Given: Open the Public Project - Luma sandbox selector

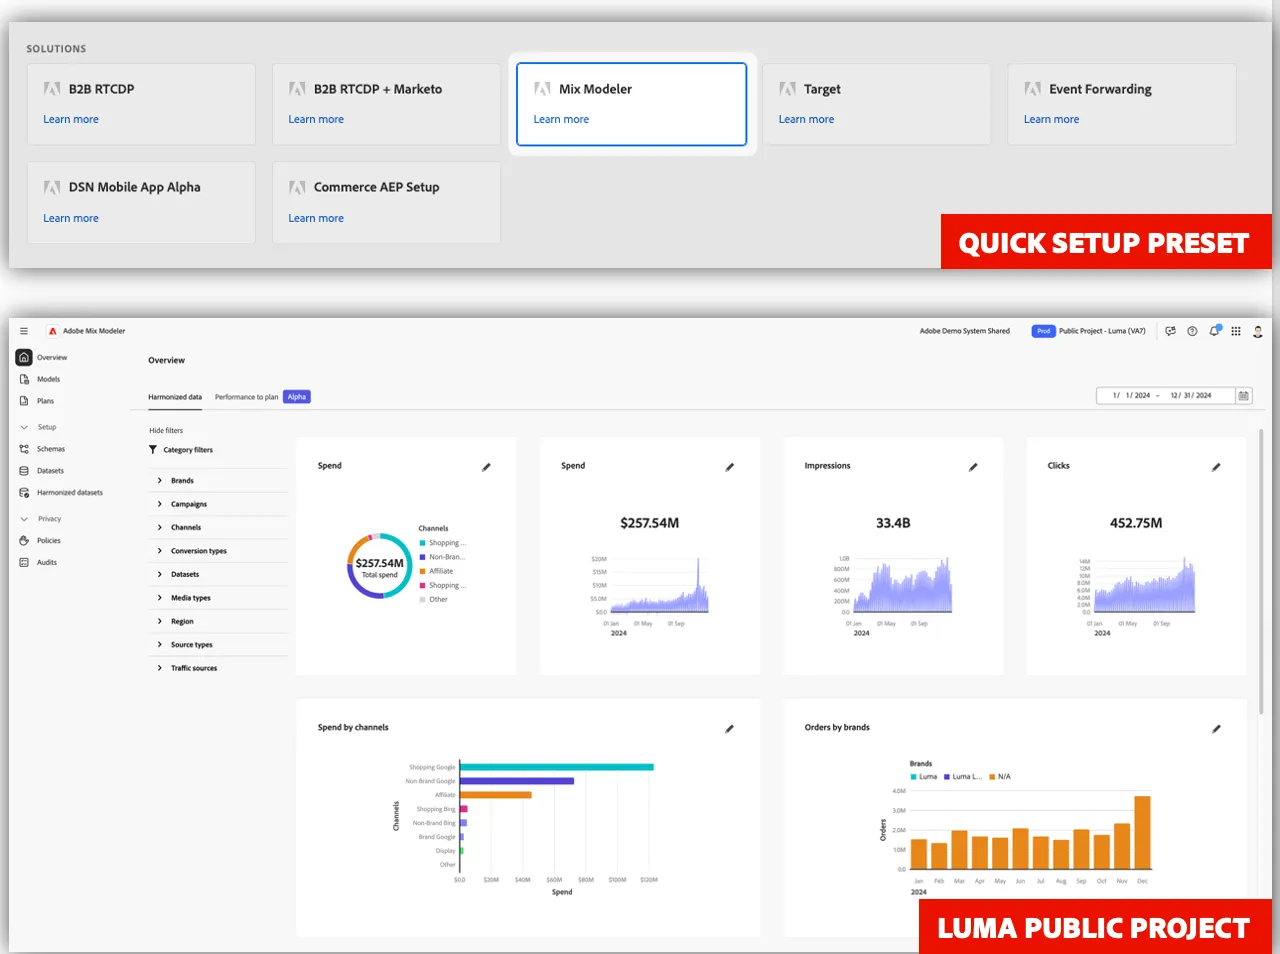Looking at the screenshot, I should click(x=1089, y=331).
